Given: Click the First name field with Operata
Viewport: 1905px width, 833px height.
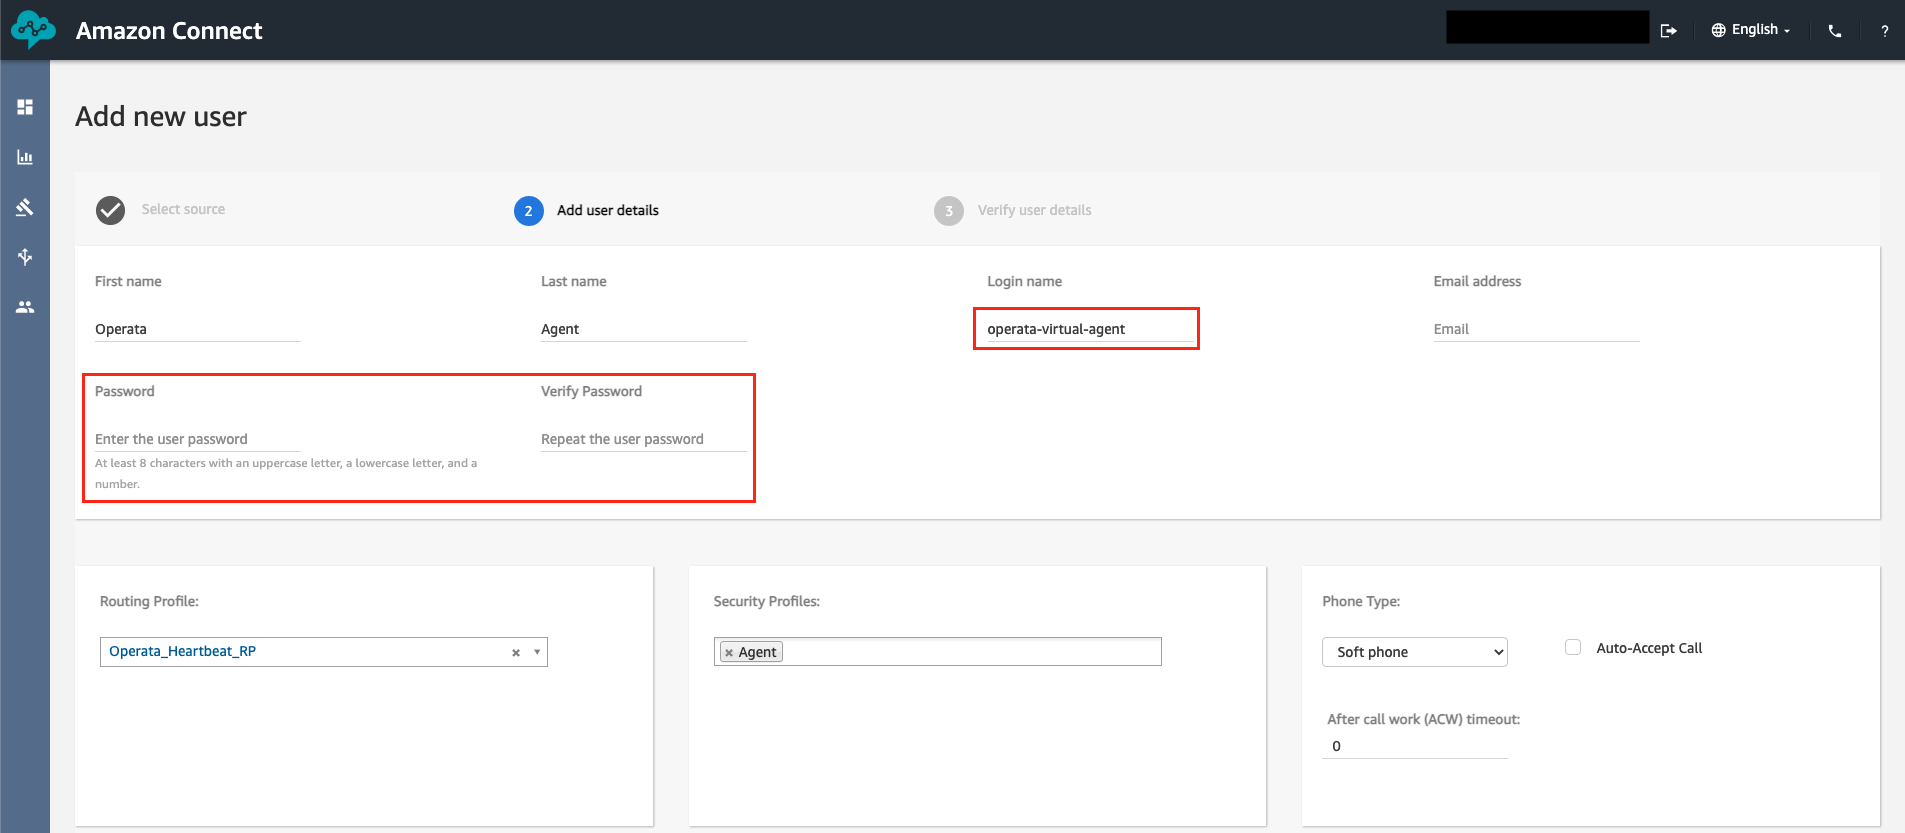Looking at the screenshot, I should (197, 329).
